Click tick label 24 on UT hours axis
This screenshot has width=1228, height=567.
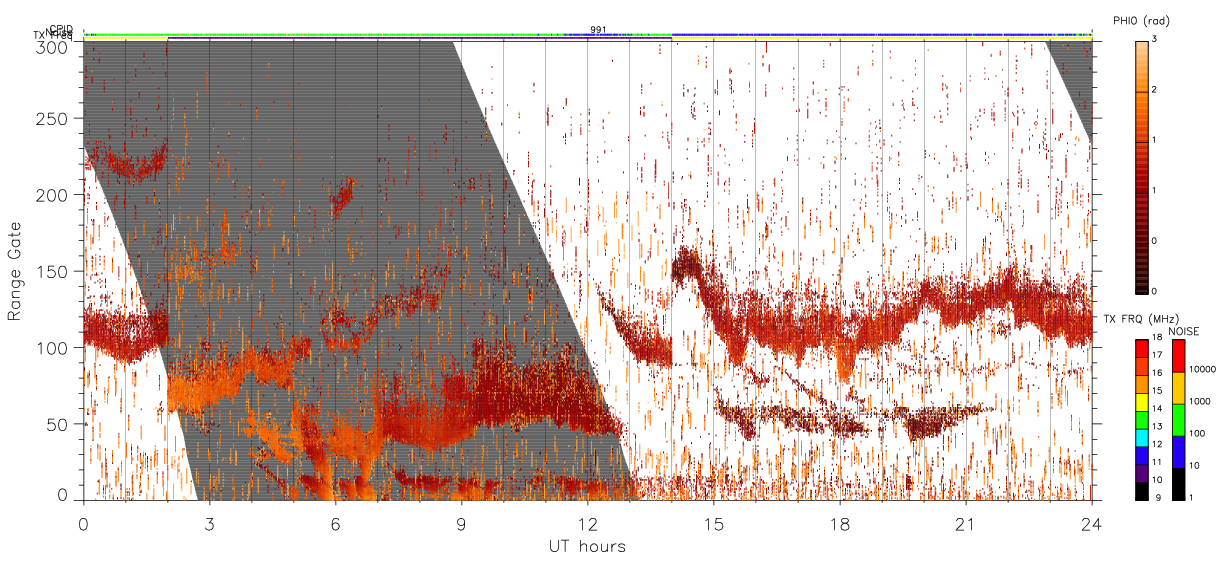pos(1091,524)
